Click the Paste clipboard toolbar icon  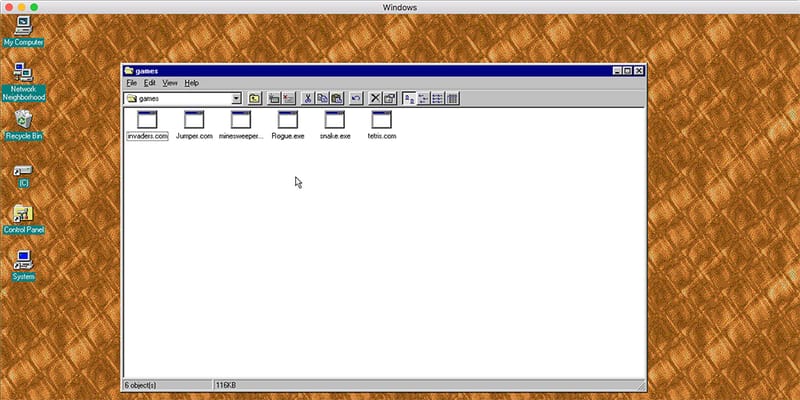(x=337, y=98)
